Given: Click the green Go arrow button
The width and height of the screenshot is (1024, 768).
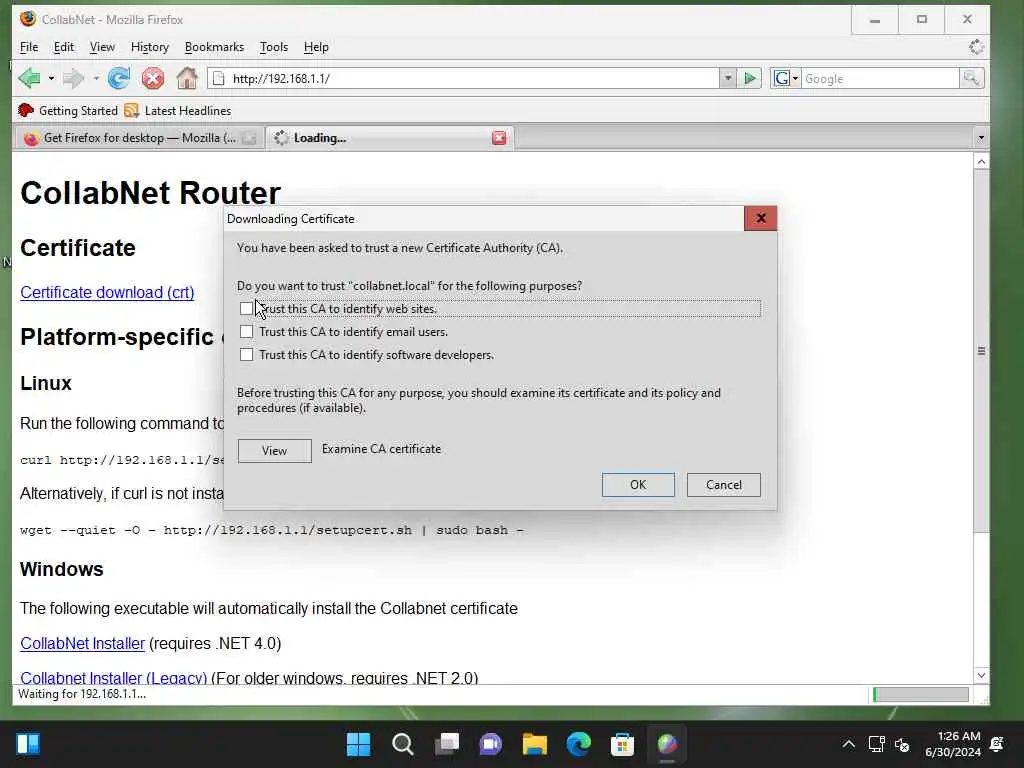Looking at the screenshot, I should pos(750,78).
